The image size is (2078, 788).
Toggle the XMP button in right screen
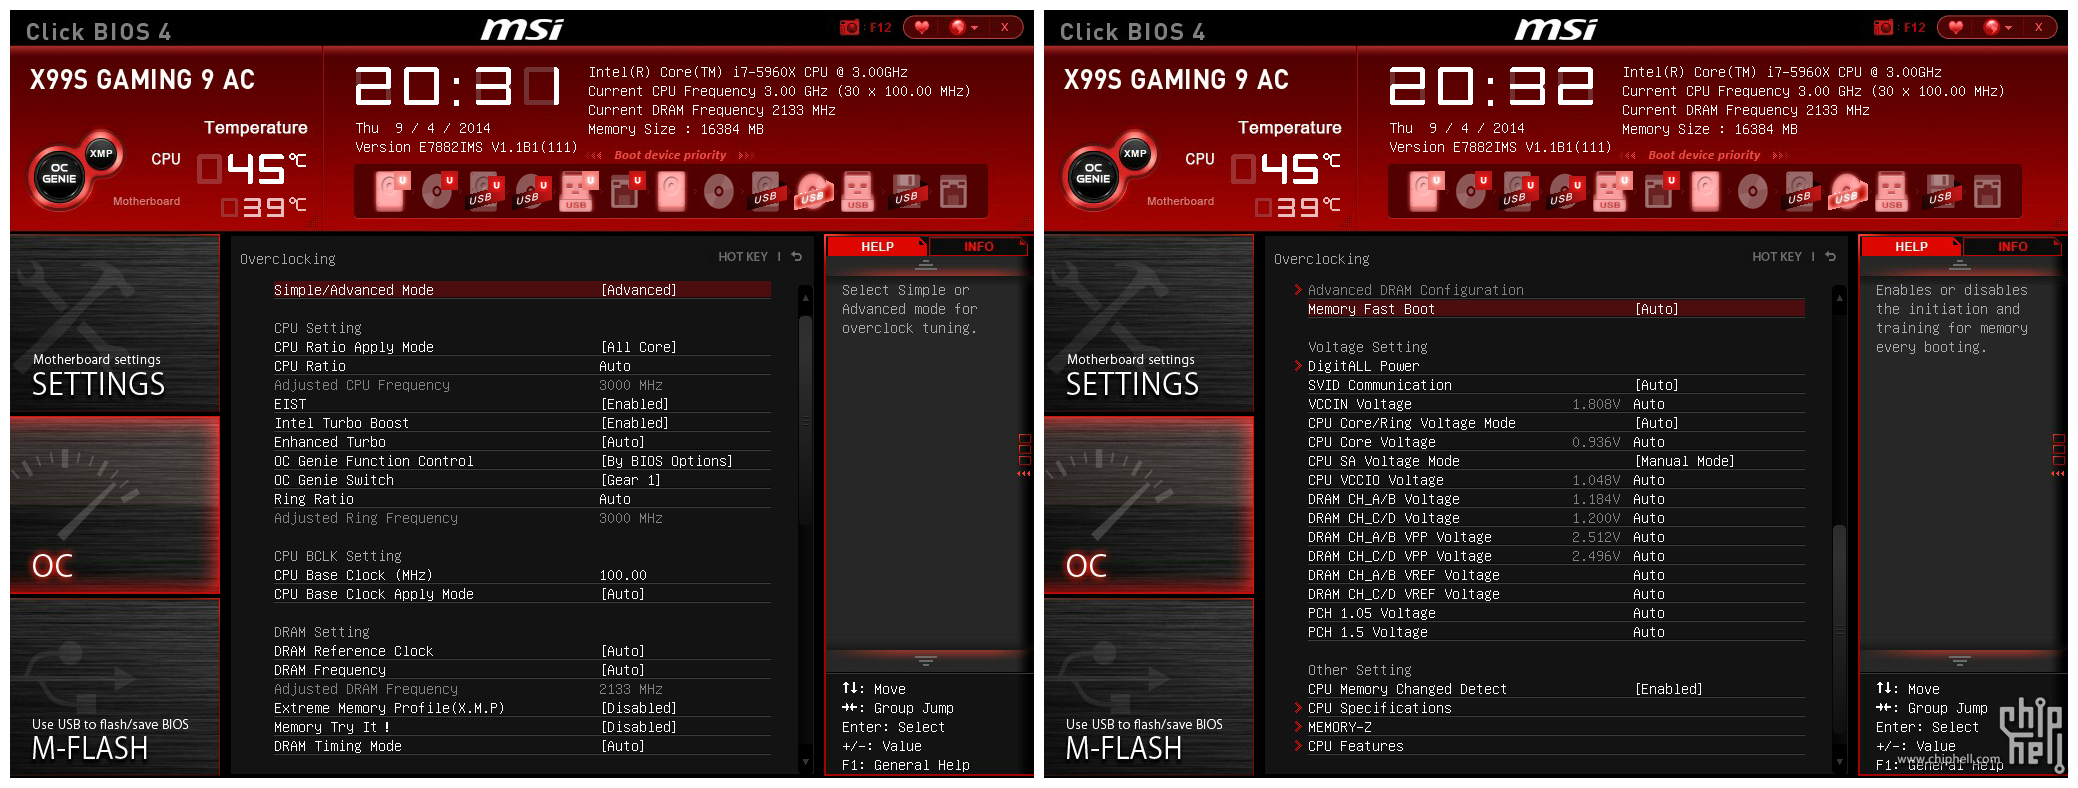click(1135, 153)
